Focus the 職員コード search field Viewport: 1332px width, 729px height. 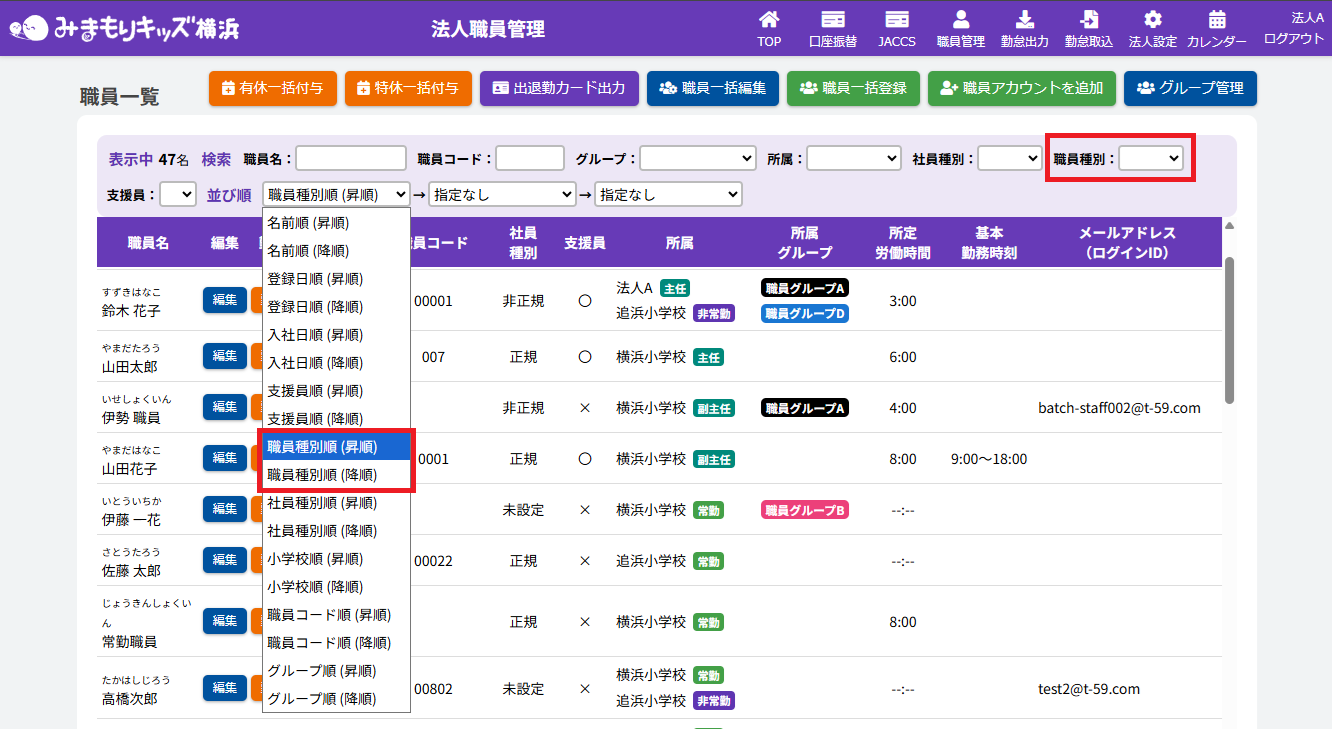(x=530, y=158)
